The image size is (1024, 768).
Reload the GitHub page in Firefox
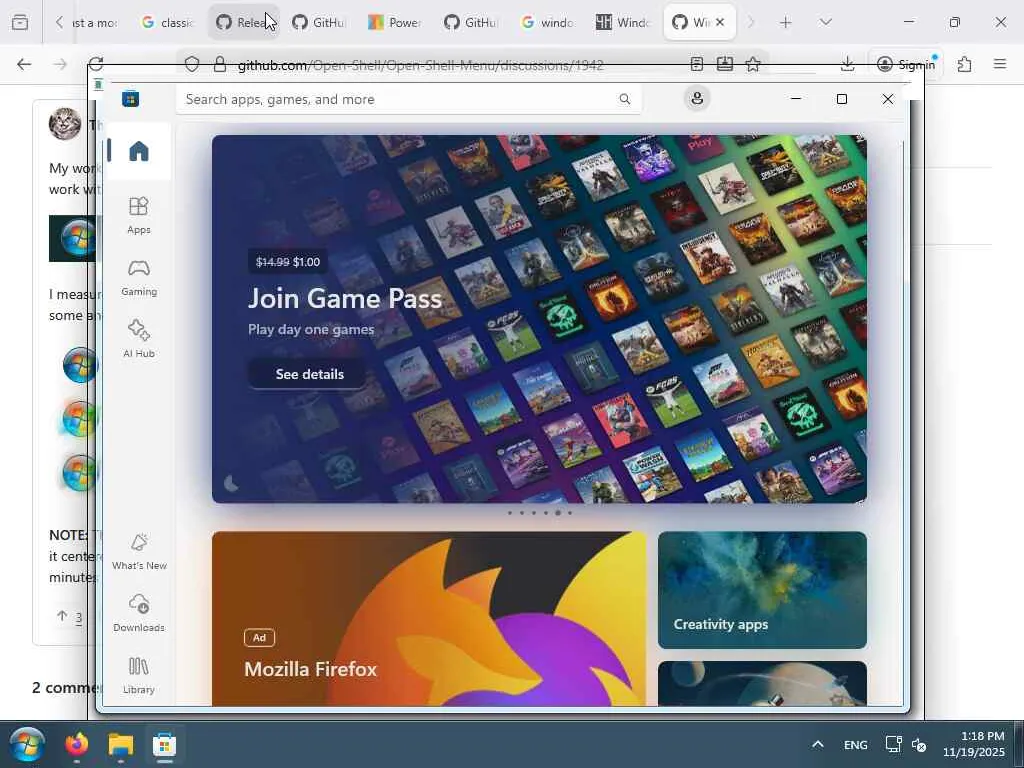[96, 64]
